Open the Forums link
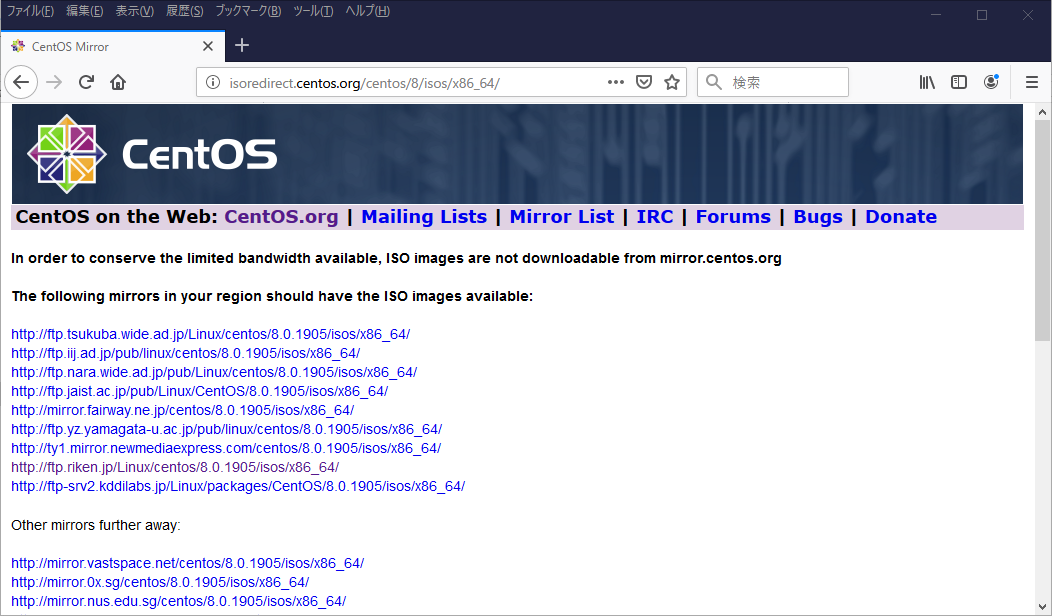 click(733, 217)
